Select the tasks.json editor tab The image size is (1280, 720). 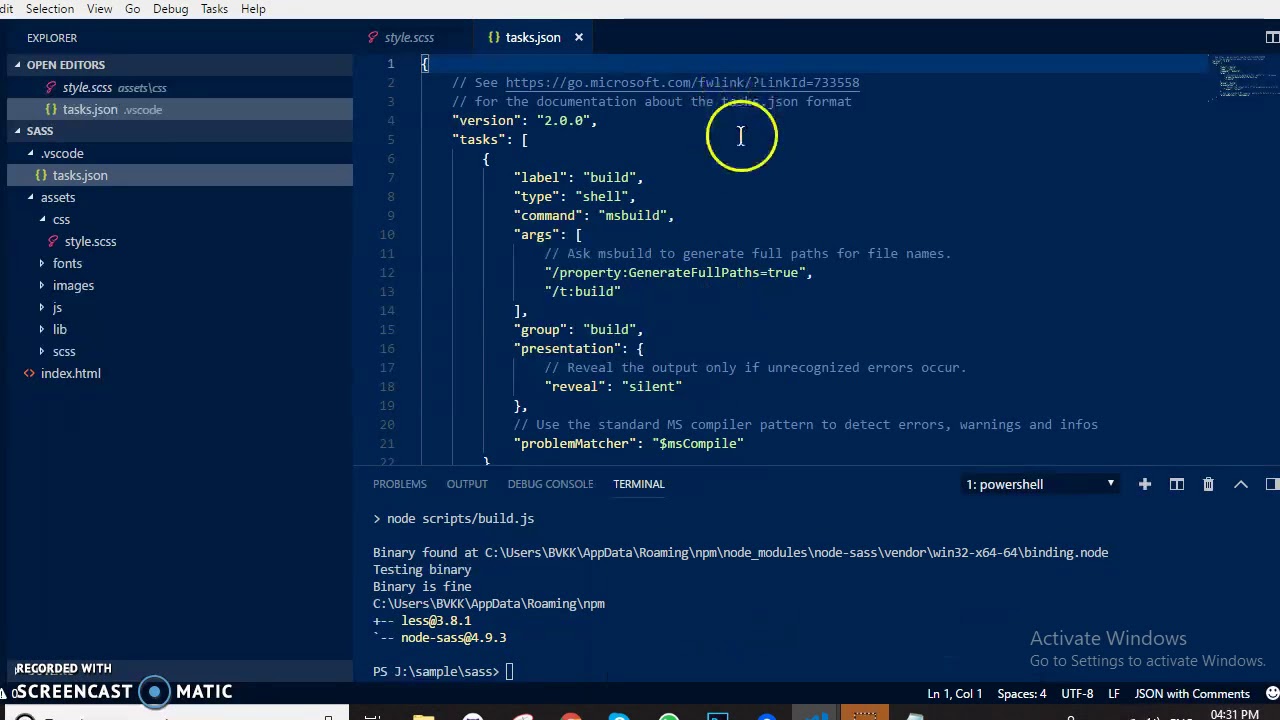pos(533,37)
